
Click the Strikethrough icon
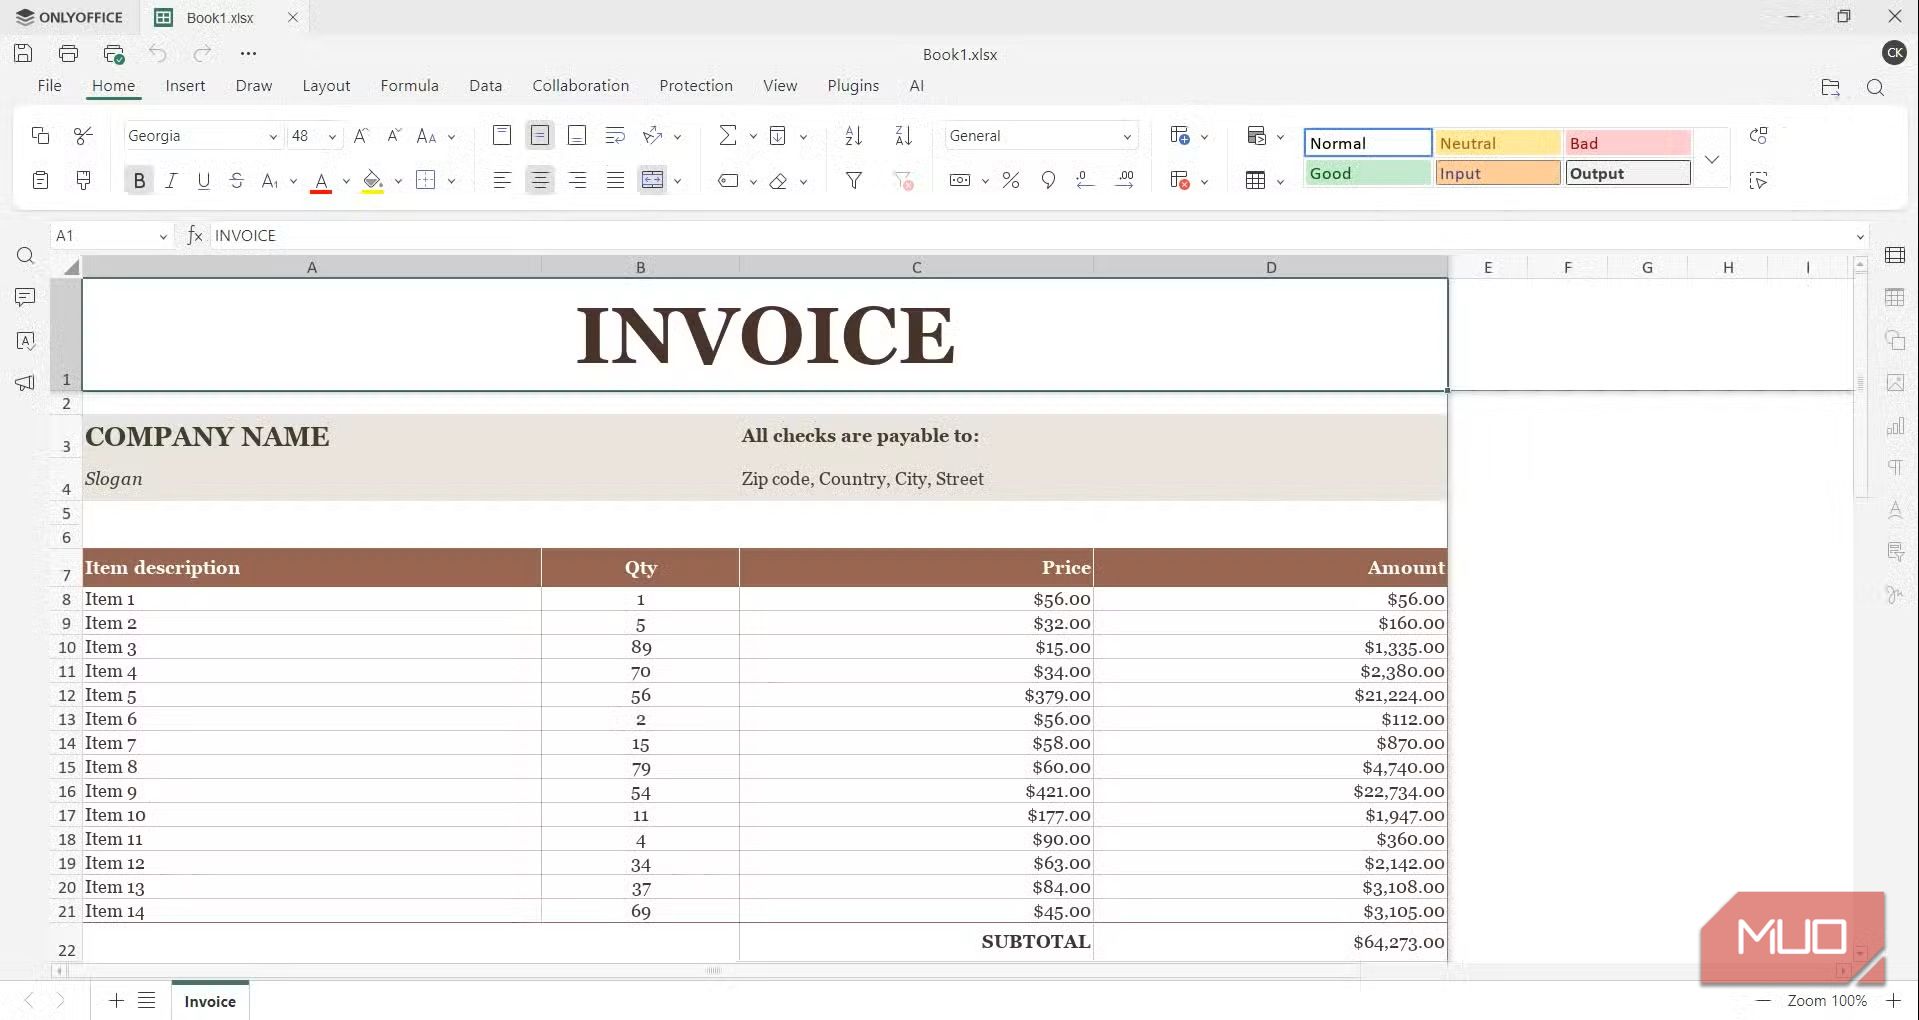pyautogui.click(x=236, y=180)
